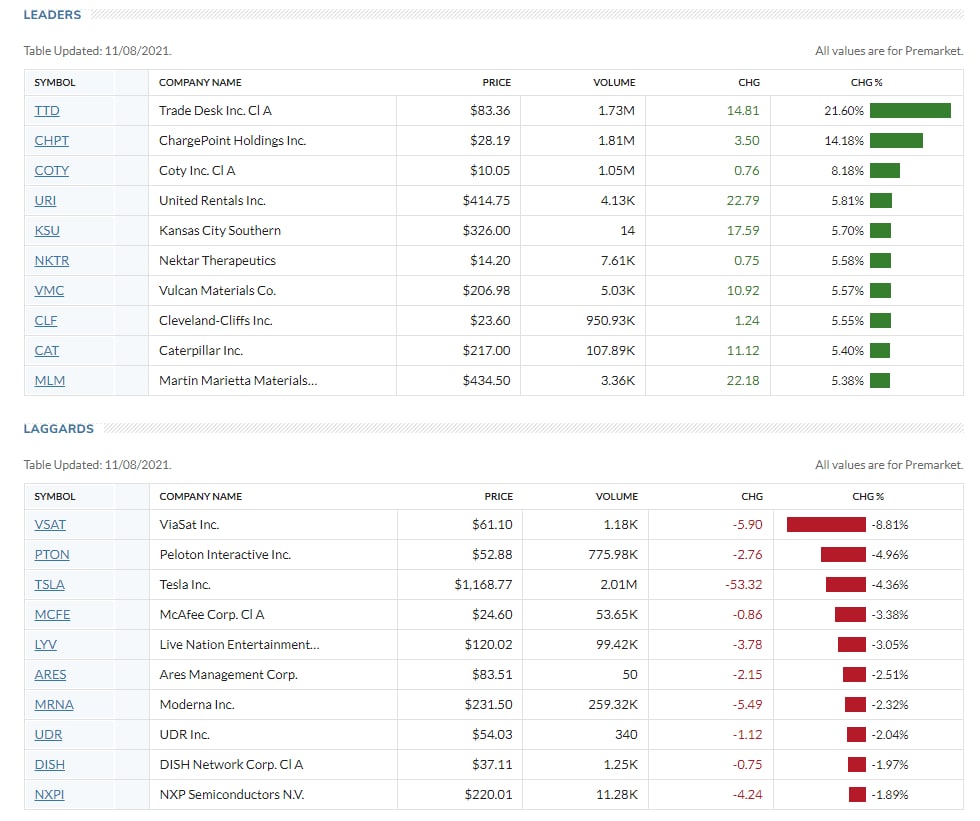The width and height of the screenshot is (980, 821).
Task: Click Laggards table PRICE column header
Action: (498, 497)
